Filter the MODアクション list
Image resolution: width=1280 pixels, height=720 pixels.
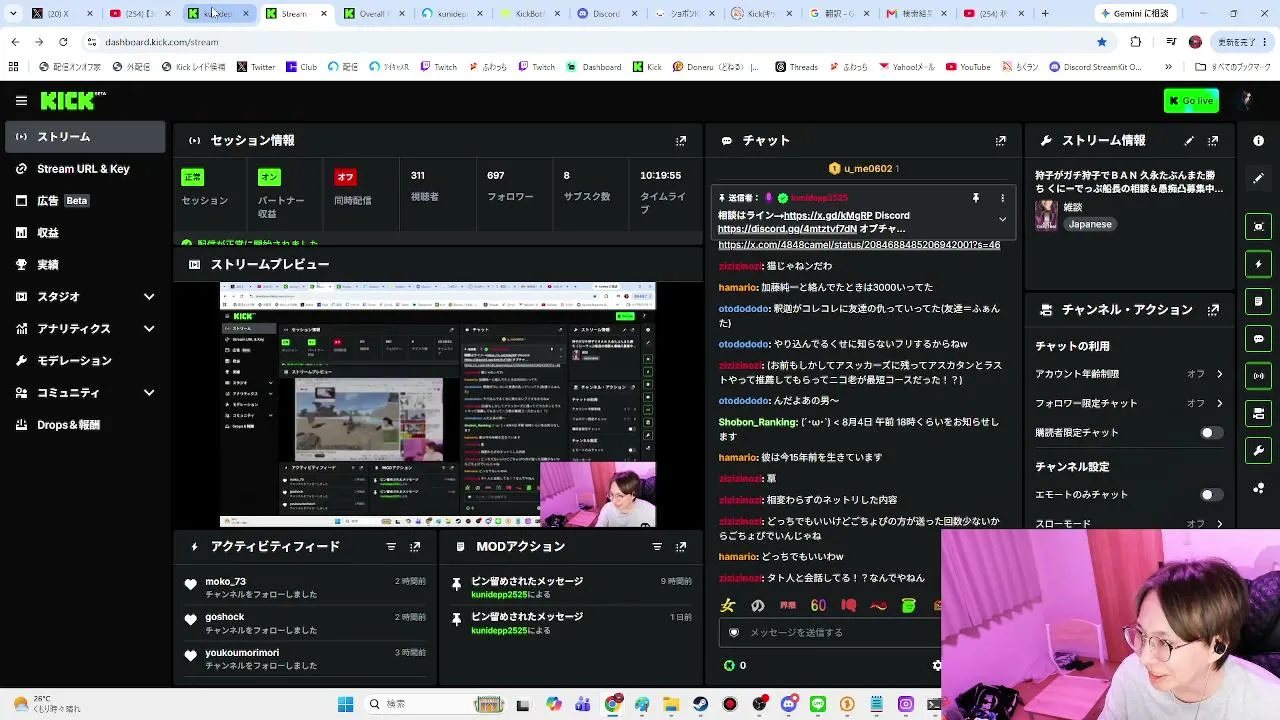tap(657, 547)
